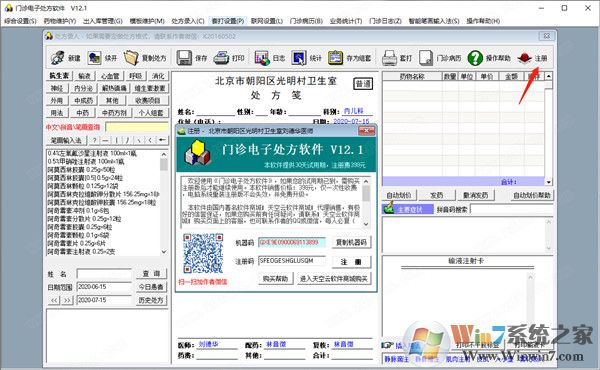
Task: Click the << previous date button
Action: tap(54, 300)
